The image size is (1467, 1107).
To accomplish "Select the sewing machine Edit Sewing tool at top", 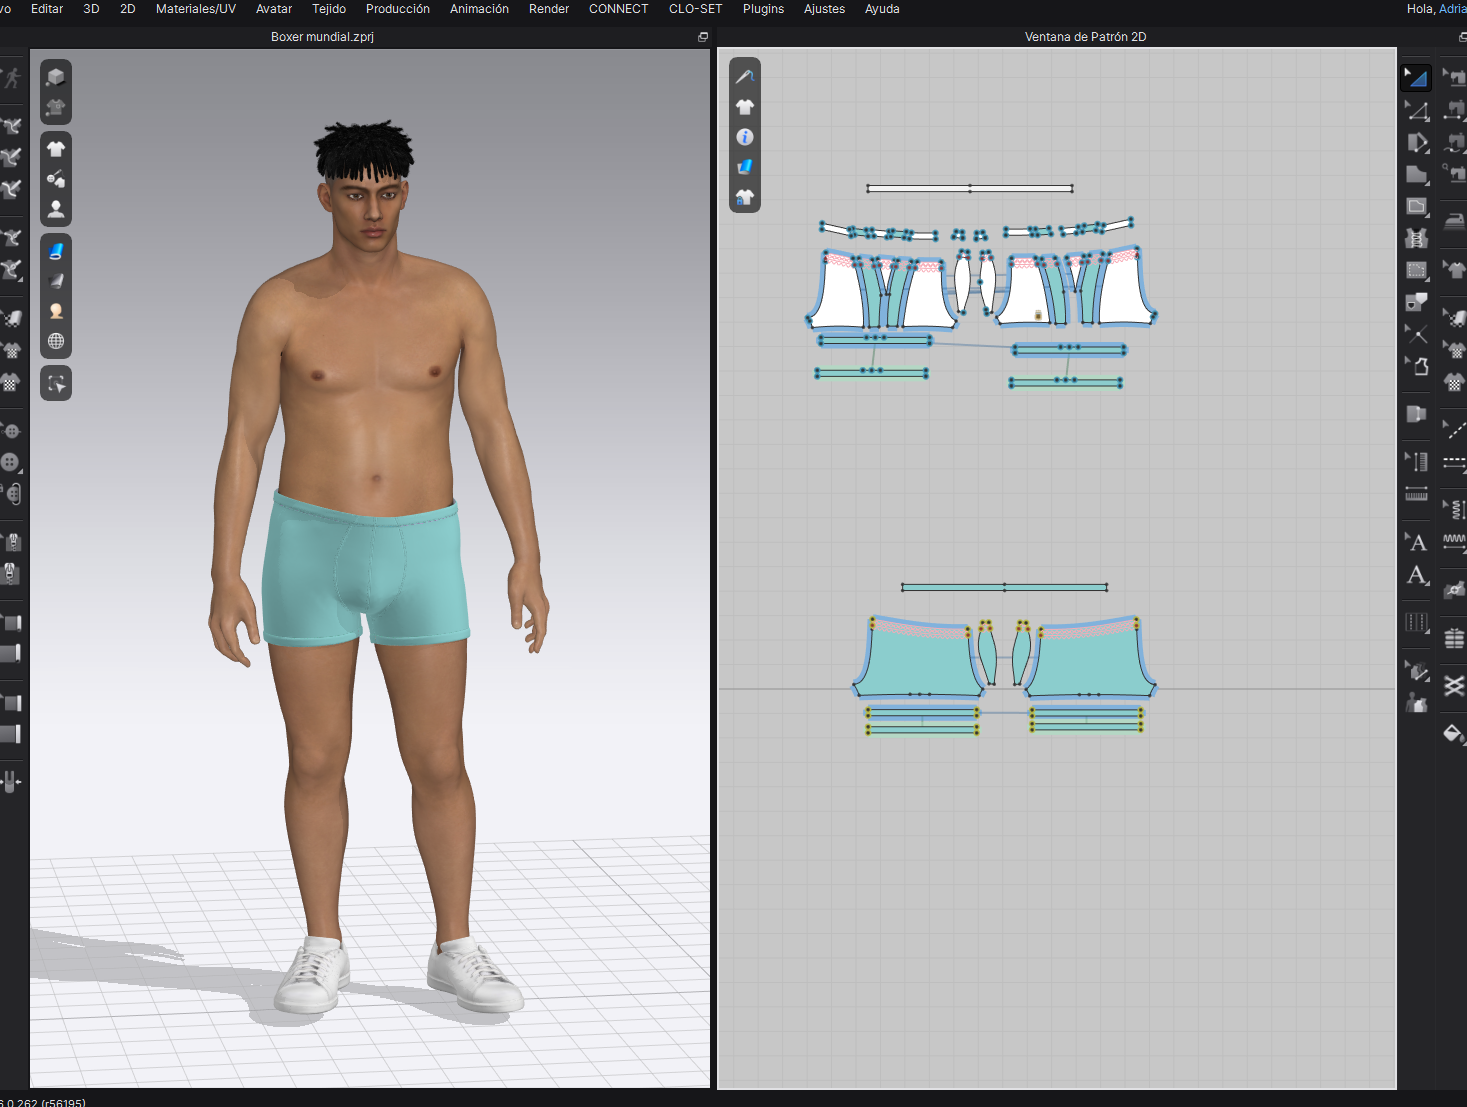I will 1454,77.
